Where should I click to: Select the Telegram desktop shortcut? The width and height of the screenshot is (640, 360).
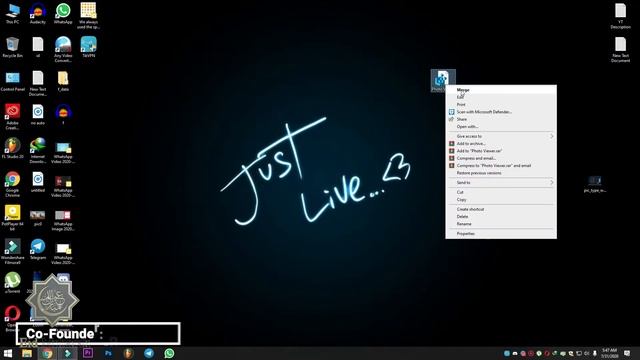(x=38, y=250)
